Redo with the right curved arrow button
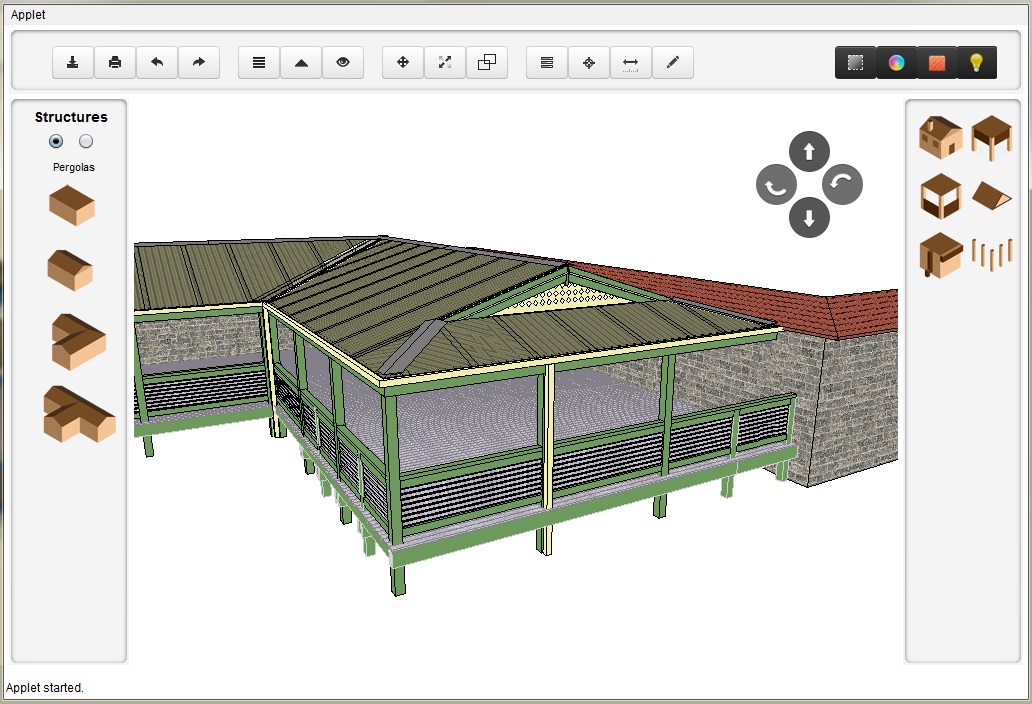 pyautogui.click(x=199, y=62)
